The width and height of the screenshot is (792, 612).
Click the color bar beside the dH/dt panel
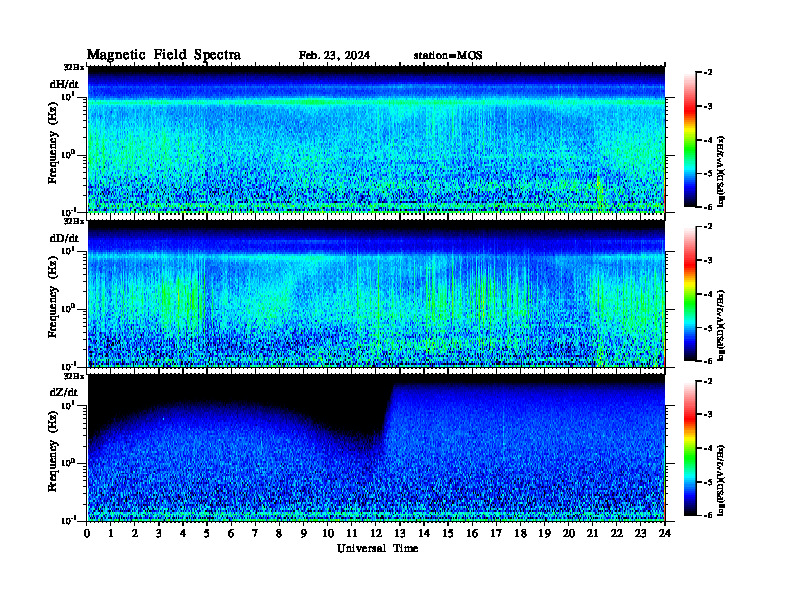[x=690, y=140]
